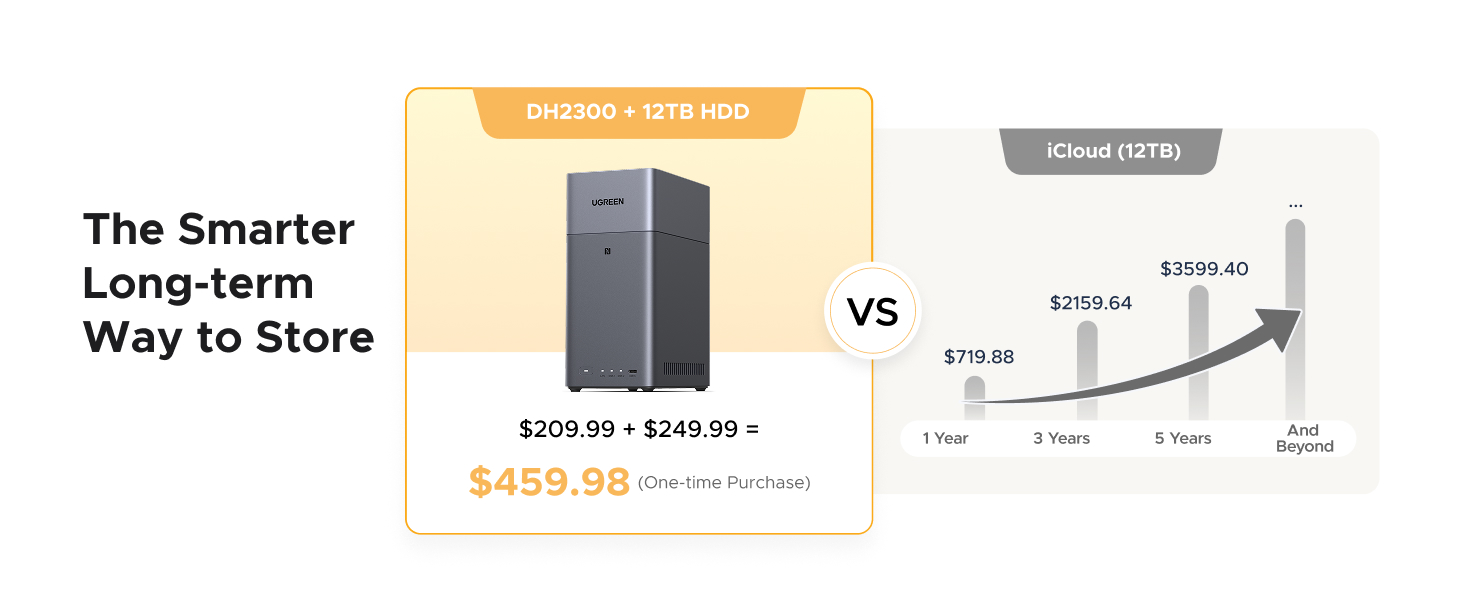
Task: Select the iCloud (12TB) tab
Action: click(x=1113, y=151)
